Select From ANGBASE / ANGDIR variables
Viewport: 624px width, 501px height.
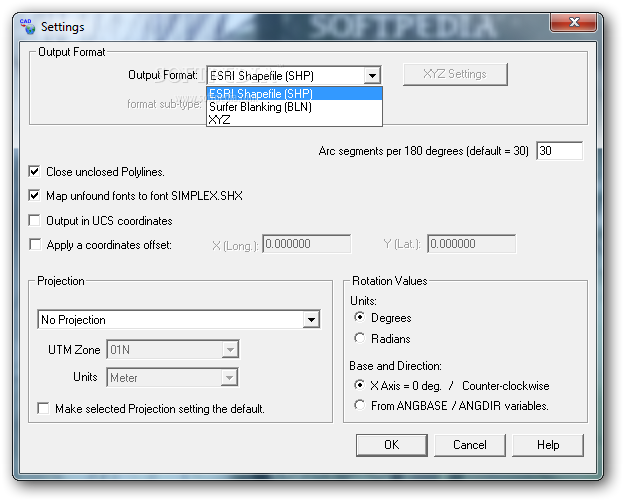click(x=359, y=405)
